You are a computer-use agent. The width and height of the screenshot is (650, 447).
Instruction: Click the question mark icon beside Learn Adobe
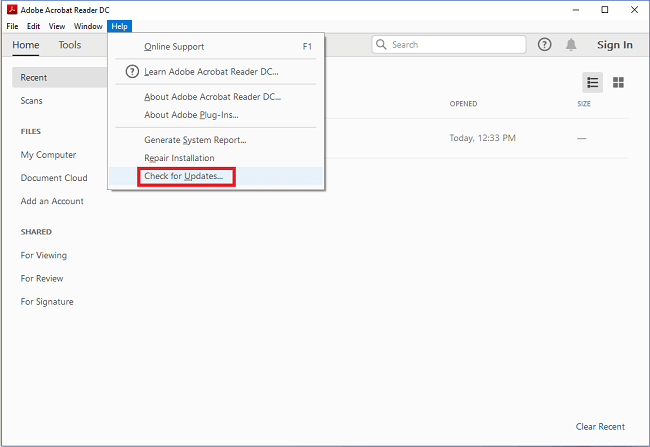[132, 72]
